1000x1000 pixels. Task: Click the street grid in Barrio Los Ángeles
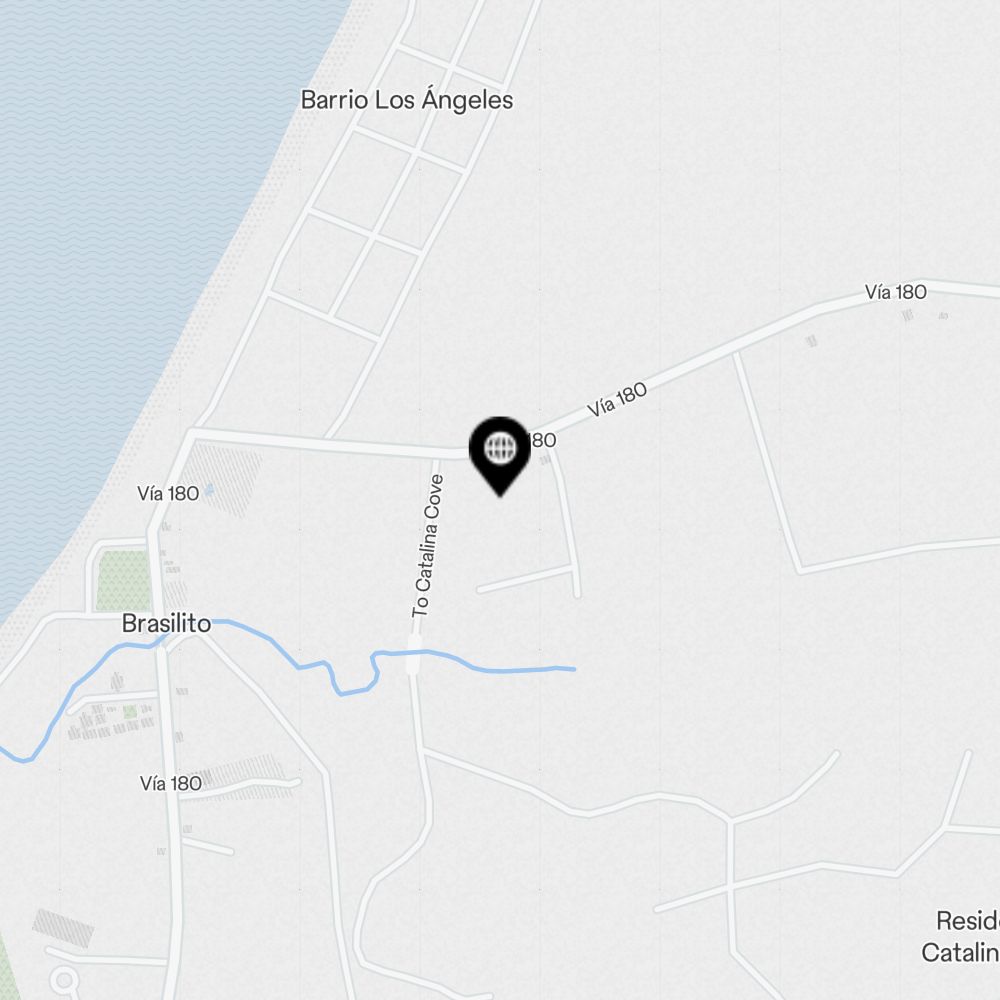(x=383, y=210)
